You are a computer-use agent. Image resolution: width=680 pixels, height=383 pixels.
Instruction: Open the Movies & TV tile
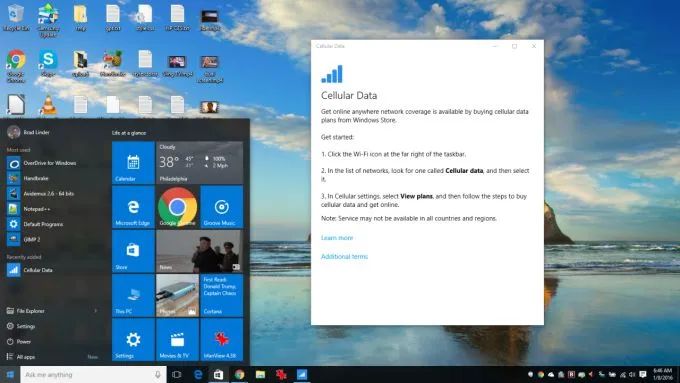177,340
